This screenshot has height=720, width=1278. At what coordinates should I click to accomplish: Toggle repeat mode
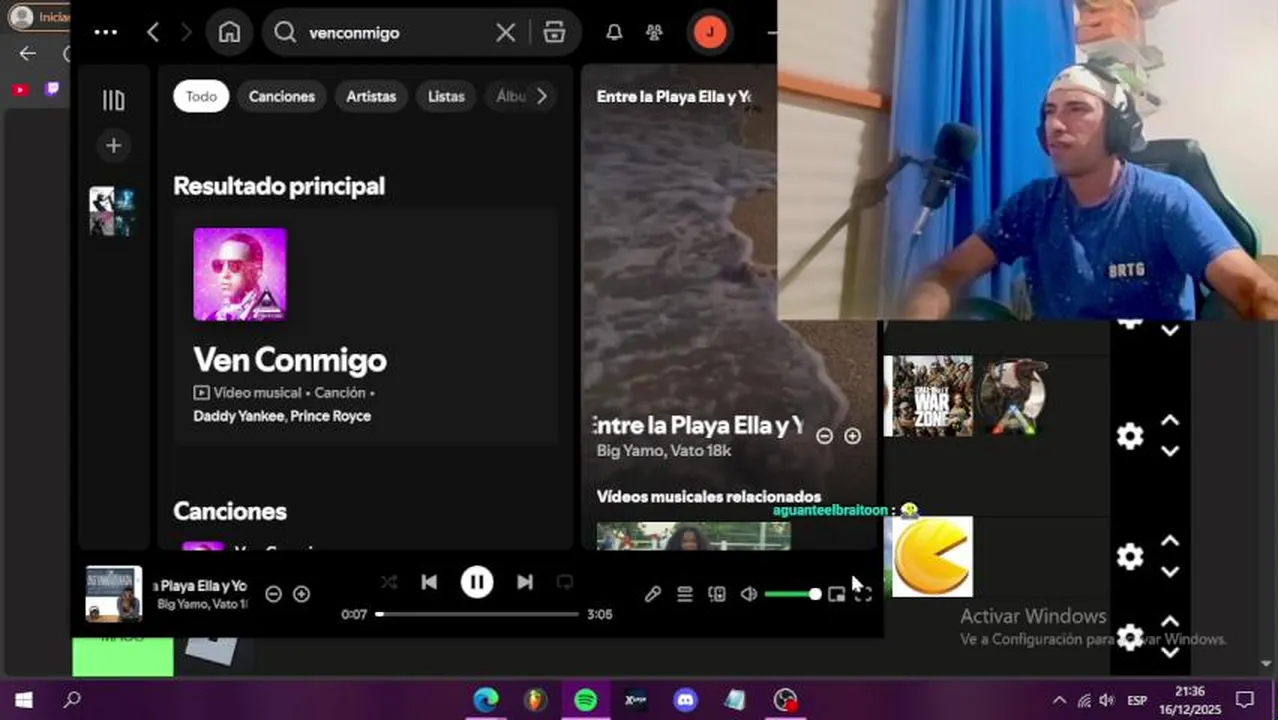coord(565,582)
